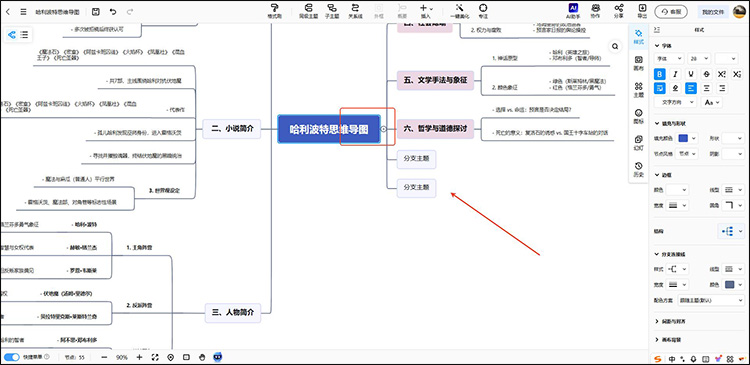Switch to the 主题 theme tab in sidebar

[x=638, y=89]
